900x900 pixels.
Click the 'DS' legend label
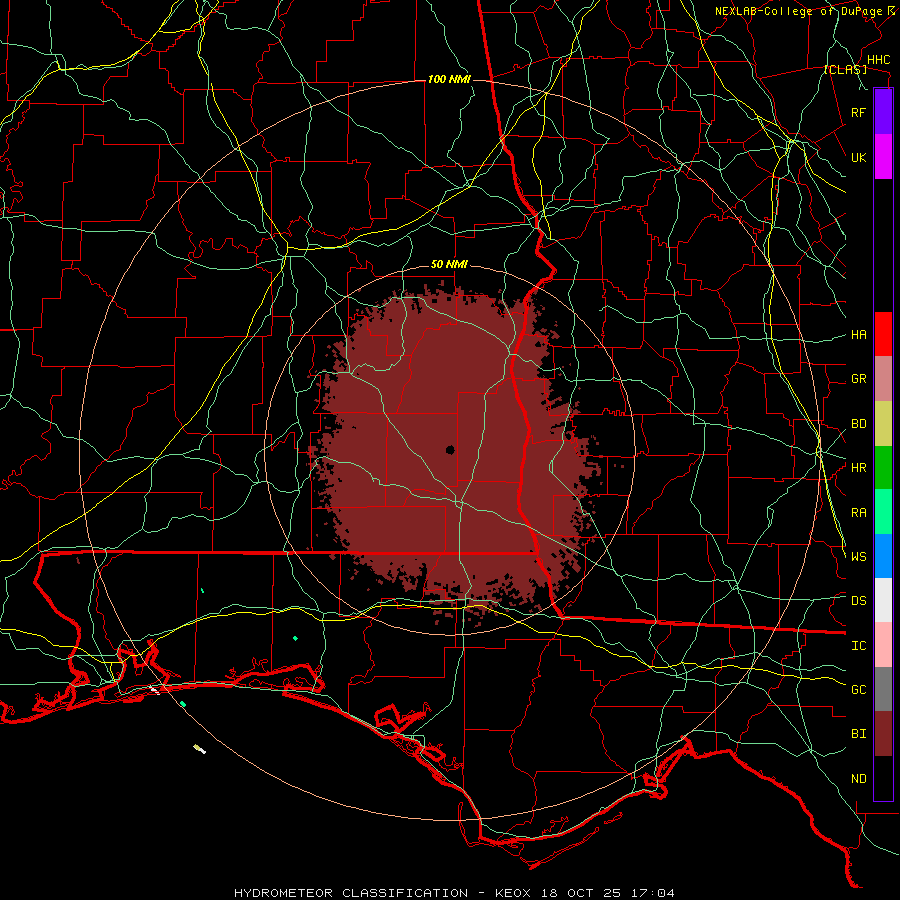click(859, 601)
